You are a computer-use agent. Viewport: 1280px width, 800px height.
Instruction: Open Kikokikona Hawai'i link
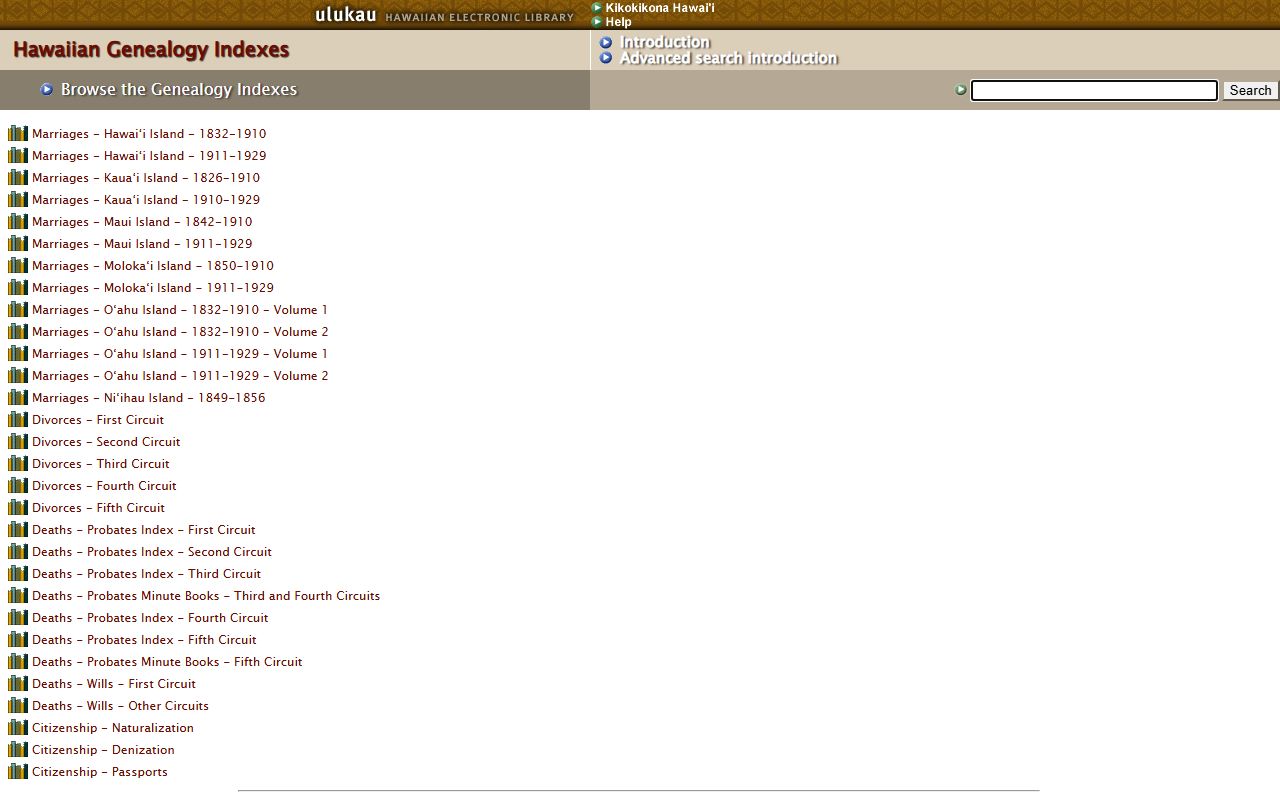(x=660, y=8)
